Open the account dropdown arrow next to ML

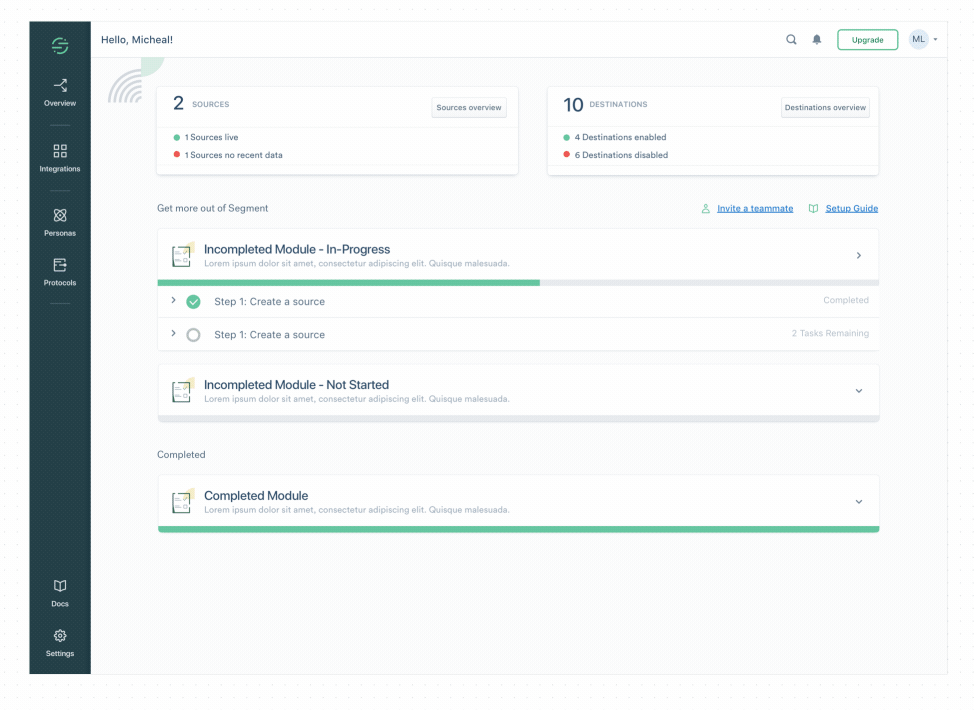(935, 40)
